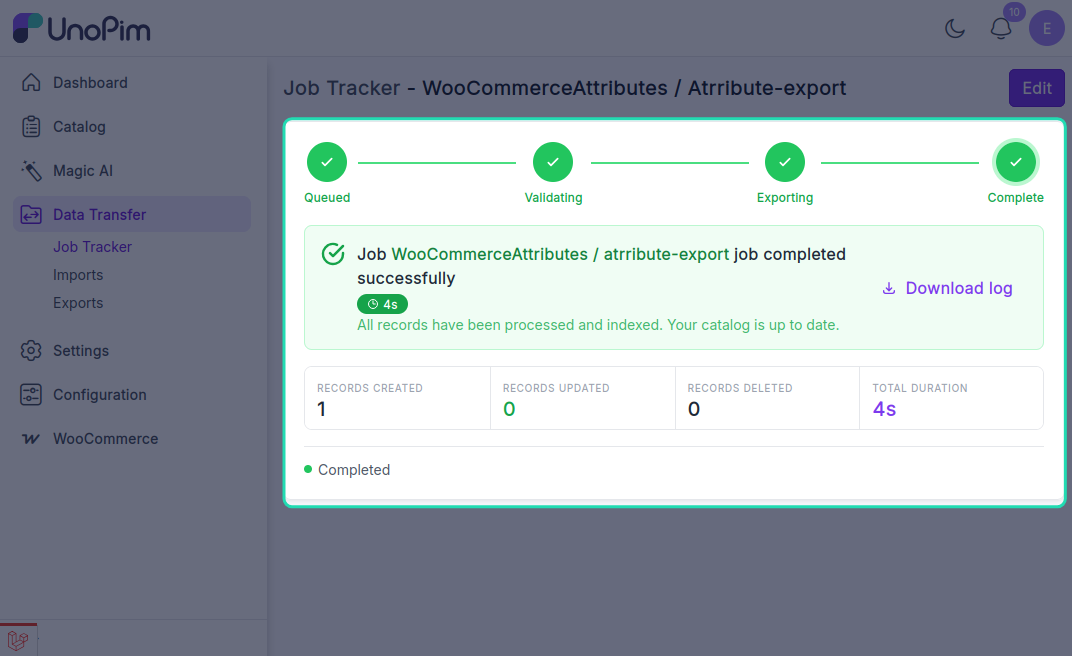The width and height of the screenshot is (1072, 656).
Task: Open notifications bell icon
Action: 1001,29
